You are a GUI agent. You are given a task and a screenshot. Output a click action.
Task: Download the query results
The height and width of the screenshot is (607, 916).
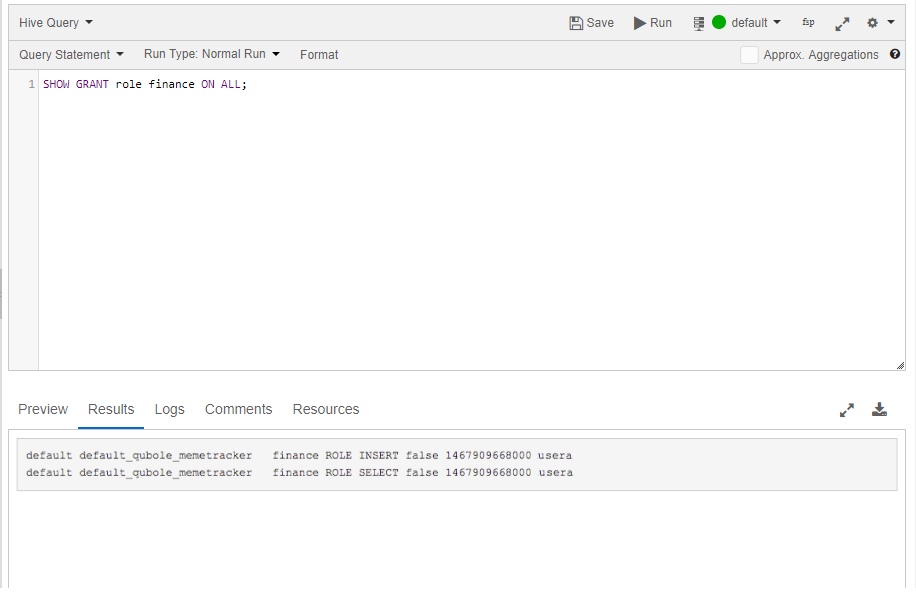click(879, 410)
